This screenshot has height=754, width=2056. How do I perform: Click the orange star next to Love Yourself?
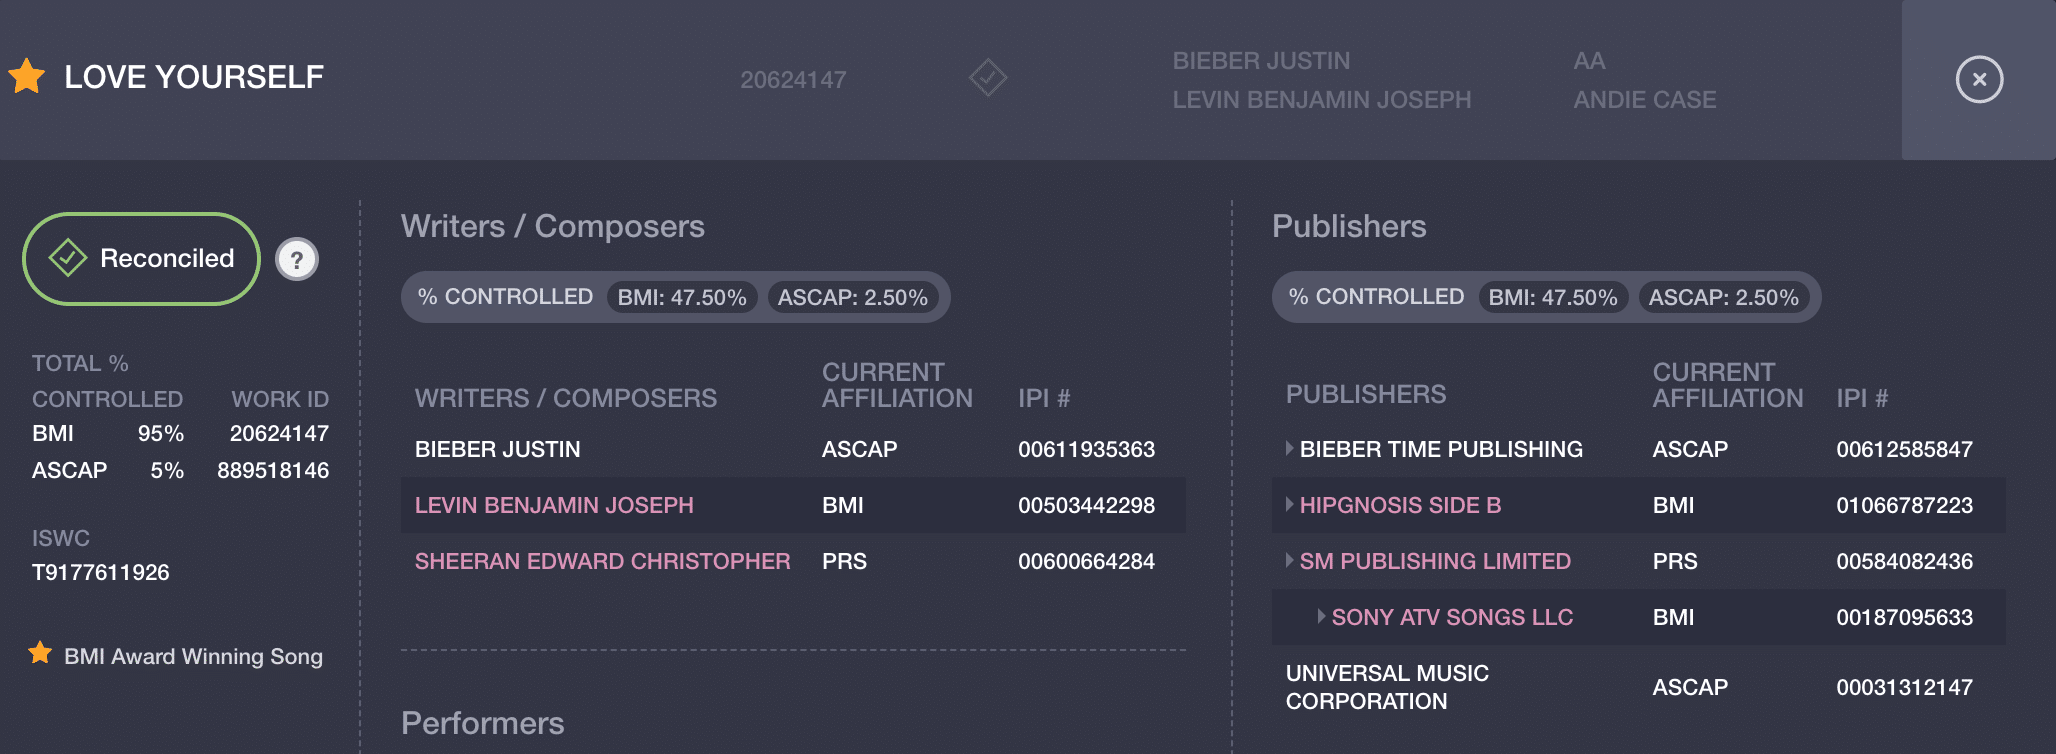coord(27,76)
